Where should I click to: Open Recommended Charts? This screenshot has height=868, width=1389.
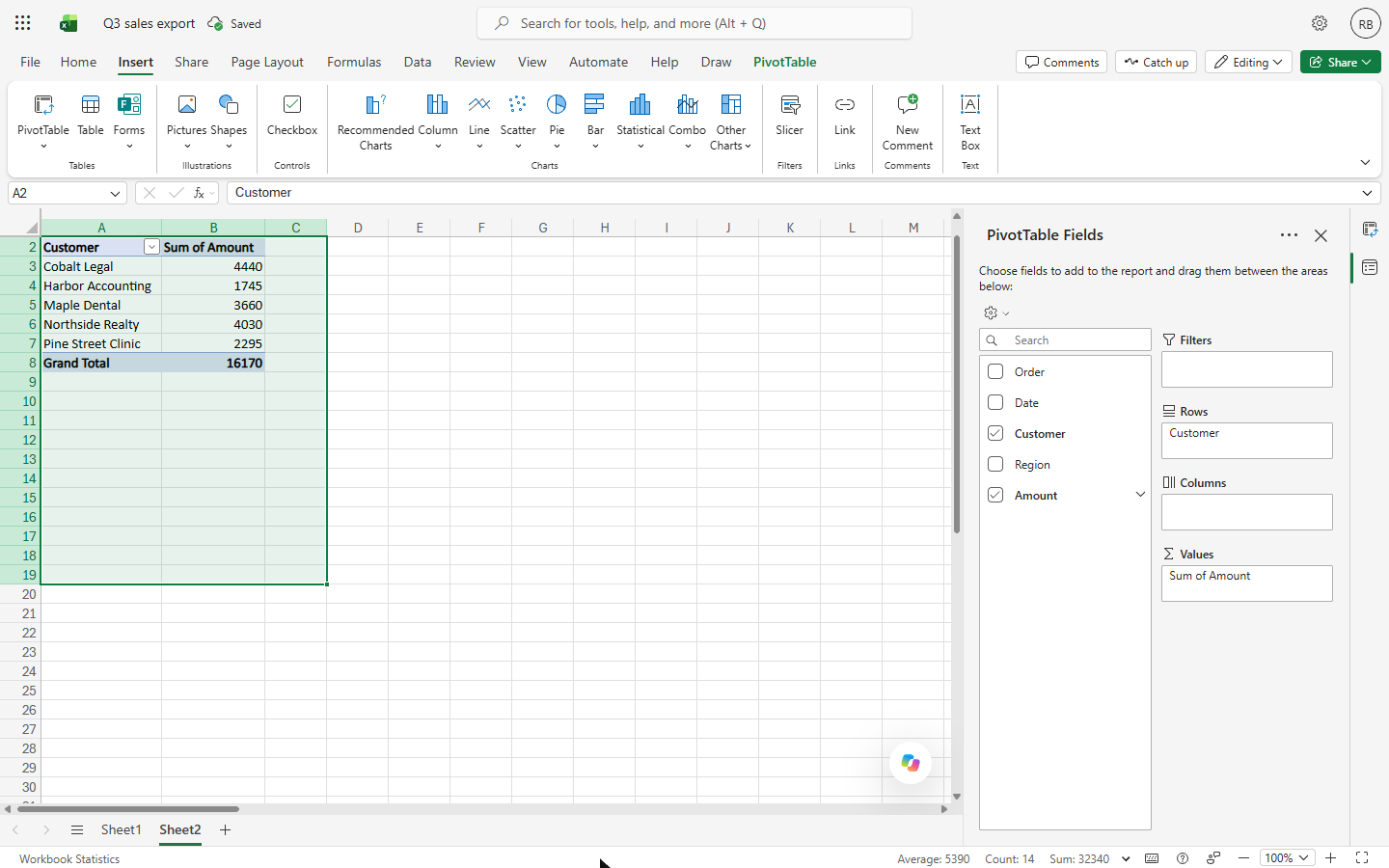[x=375, y=121]
